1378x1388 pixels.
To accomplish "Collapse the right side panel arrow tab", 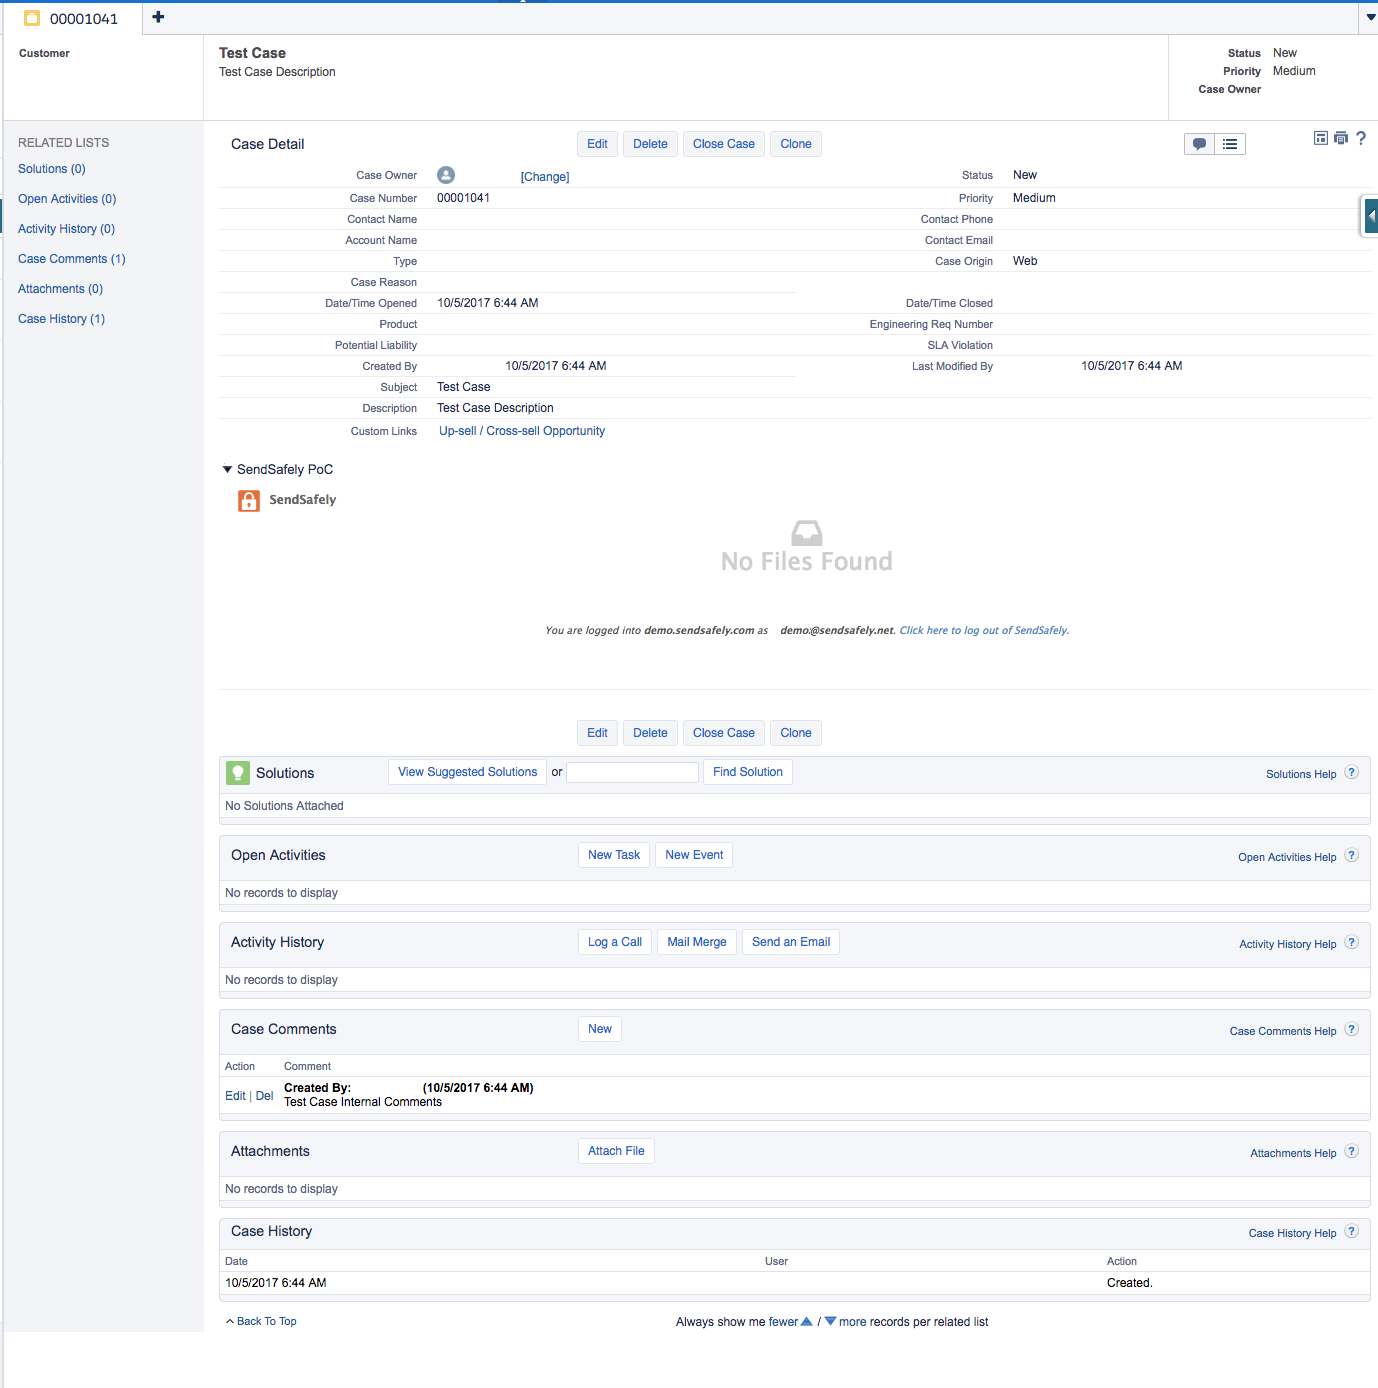I will pyautogui.click(x=1371, y=215).
